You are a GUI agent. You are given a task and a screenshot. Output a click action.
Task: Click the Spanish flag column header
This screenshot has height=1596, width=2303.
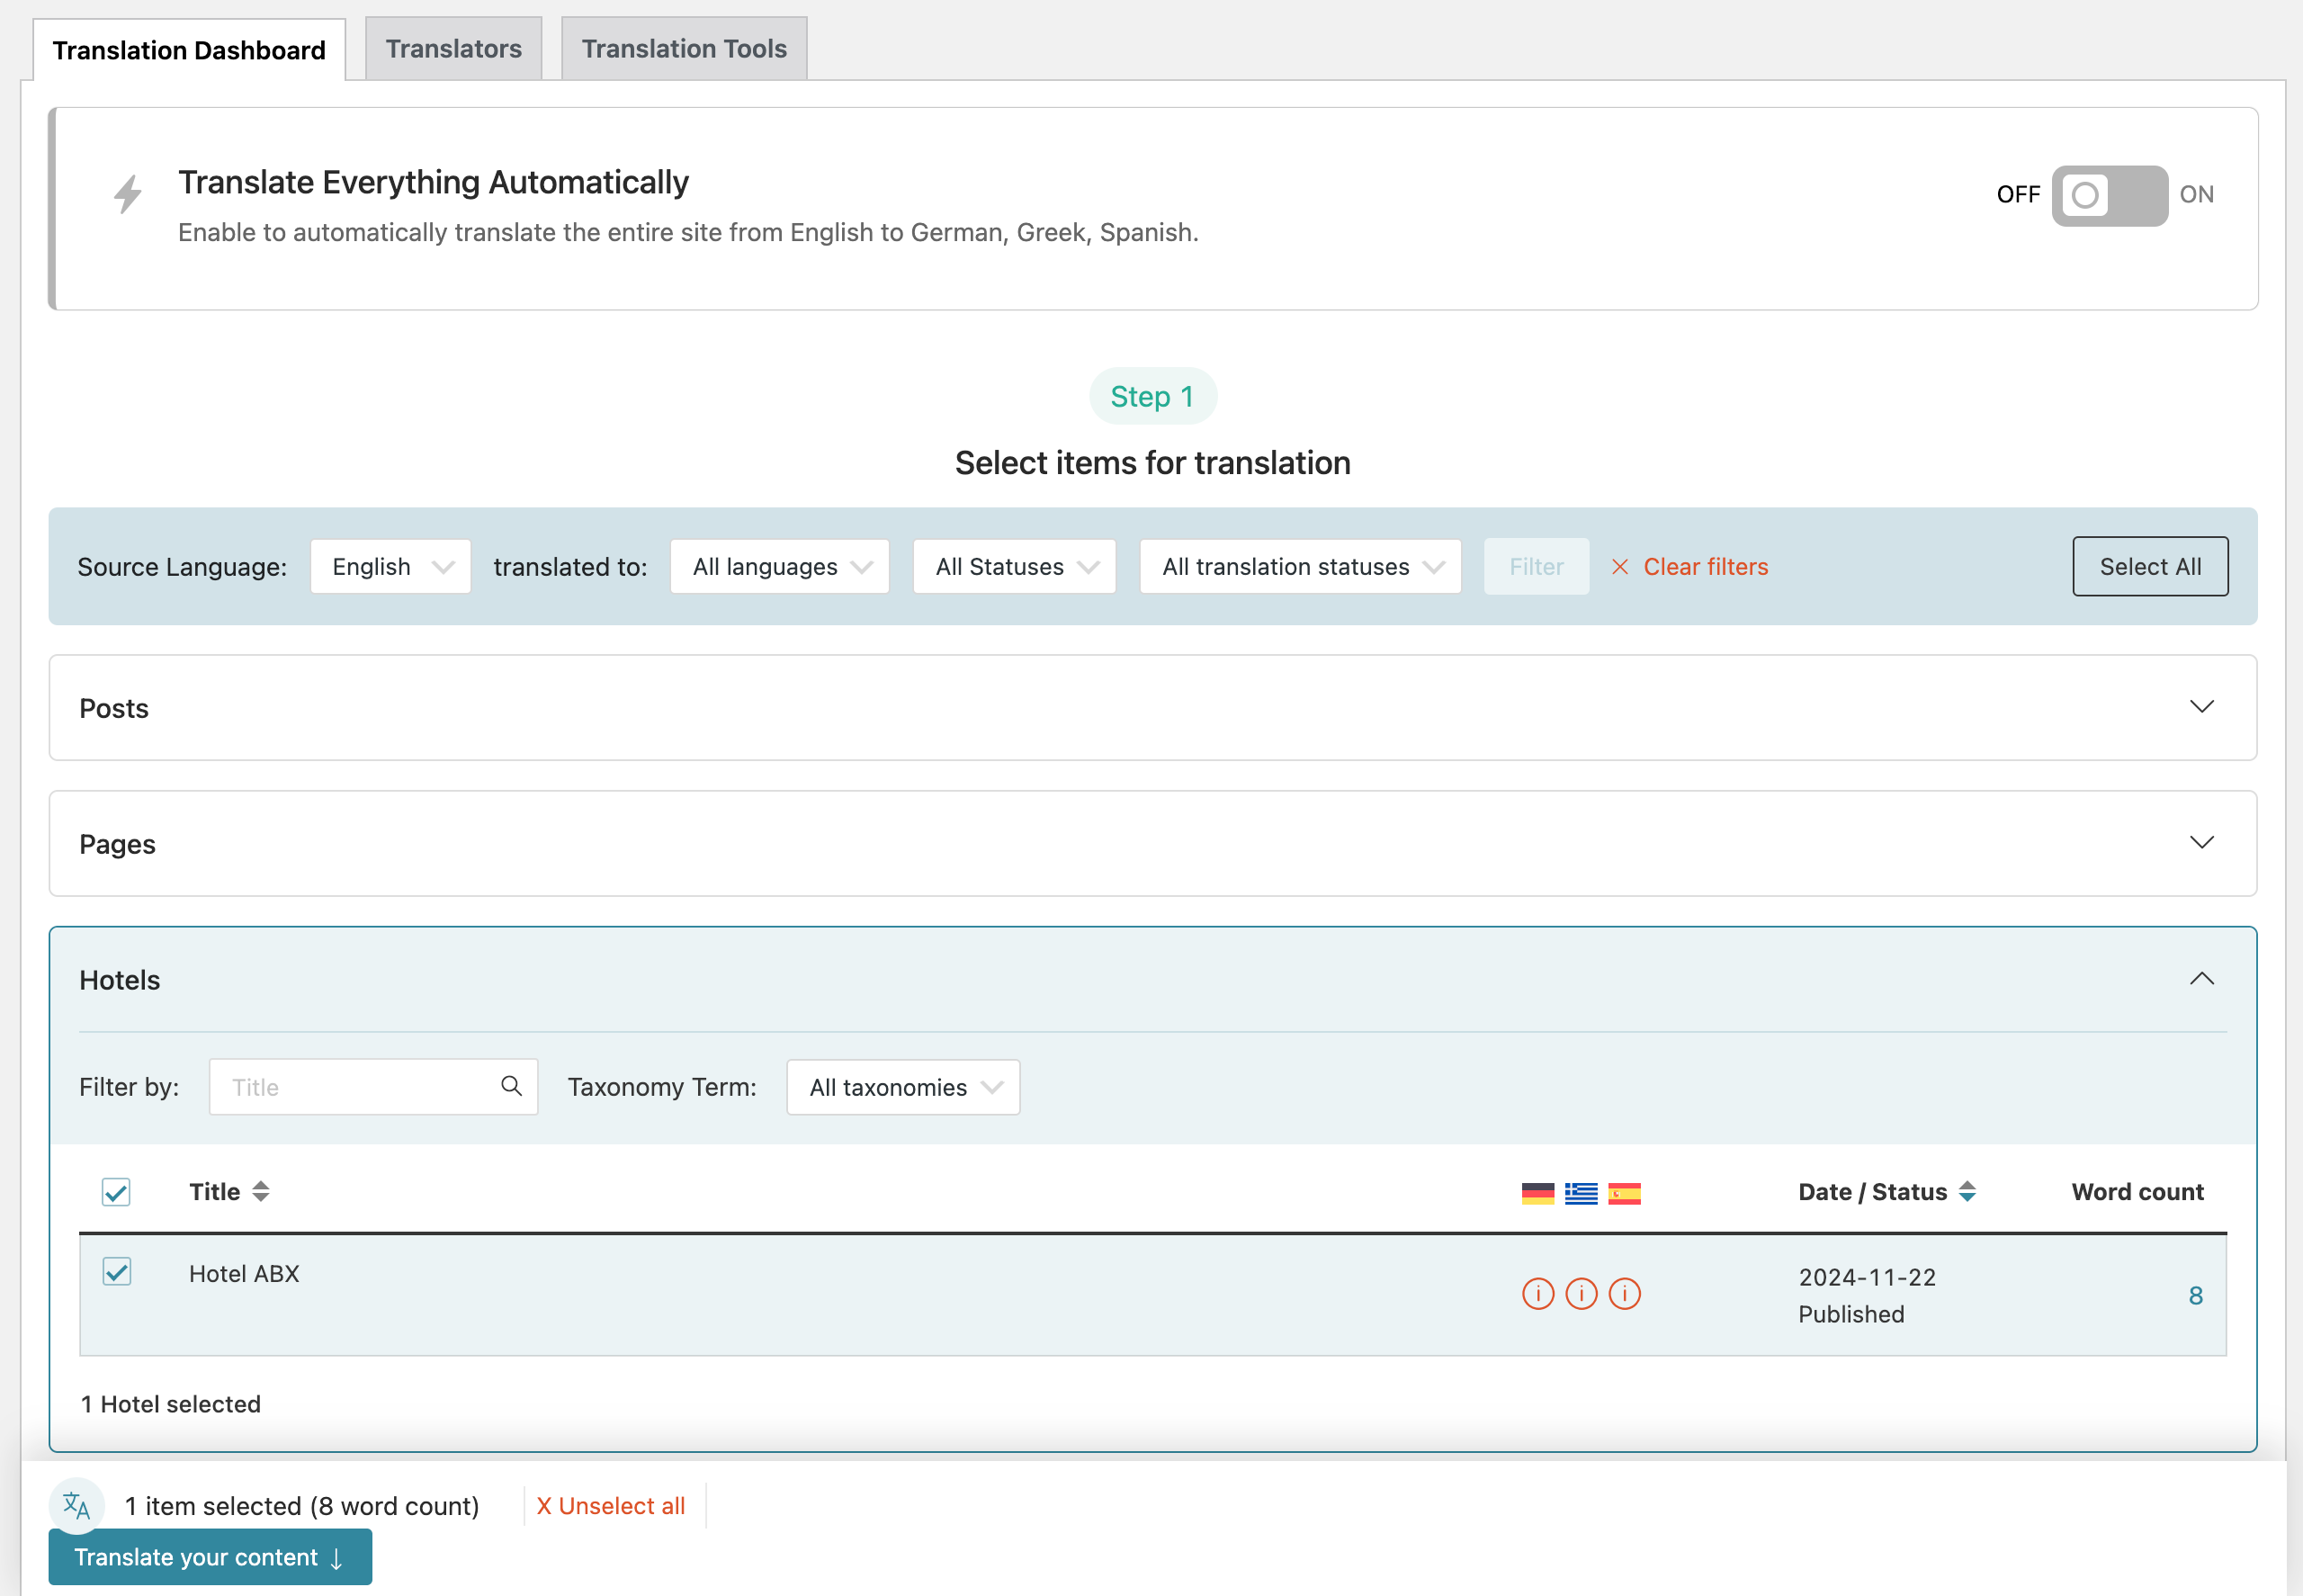pyautogui.click(x=1624, y=1193)
